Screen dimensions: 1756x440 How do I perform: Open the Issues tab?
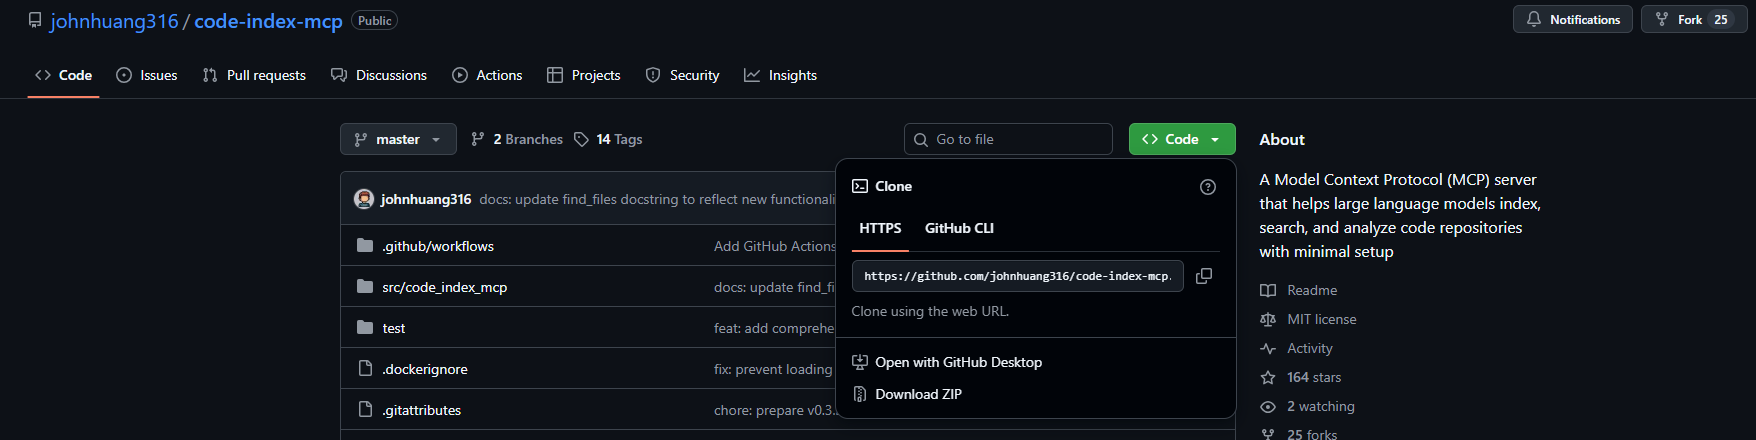click(x=147, y=75)
